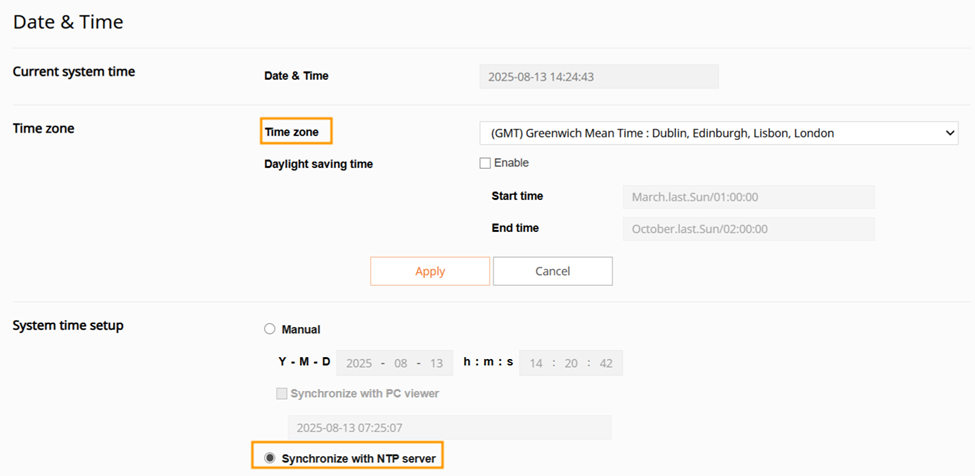Open the Time zone dropdown list

pyautogui.click(x=718, y=133)
